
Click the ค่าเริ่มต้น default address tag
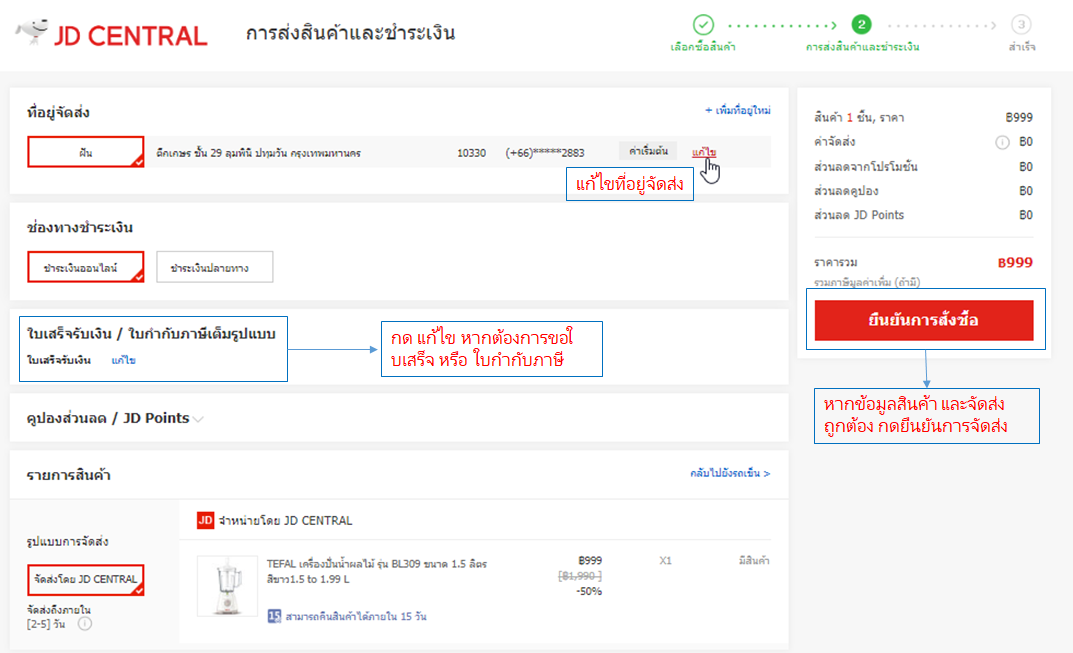(x=648, y=151)
